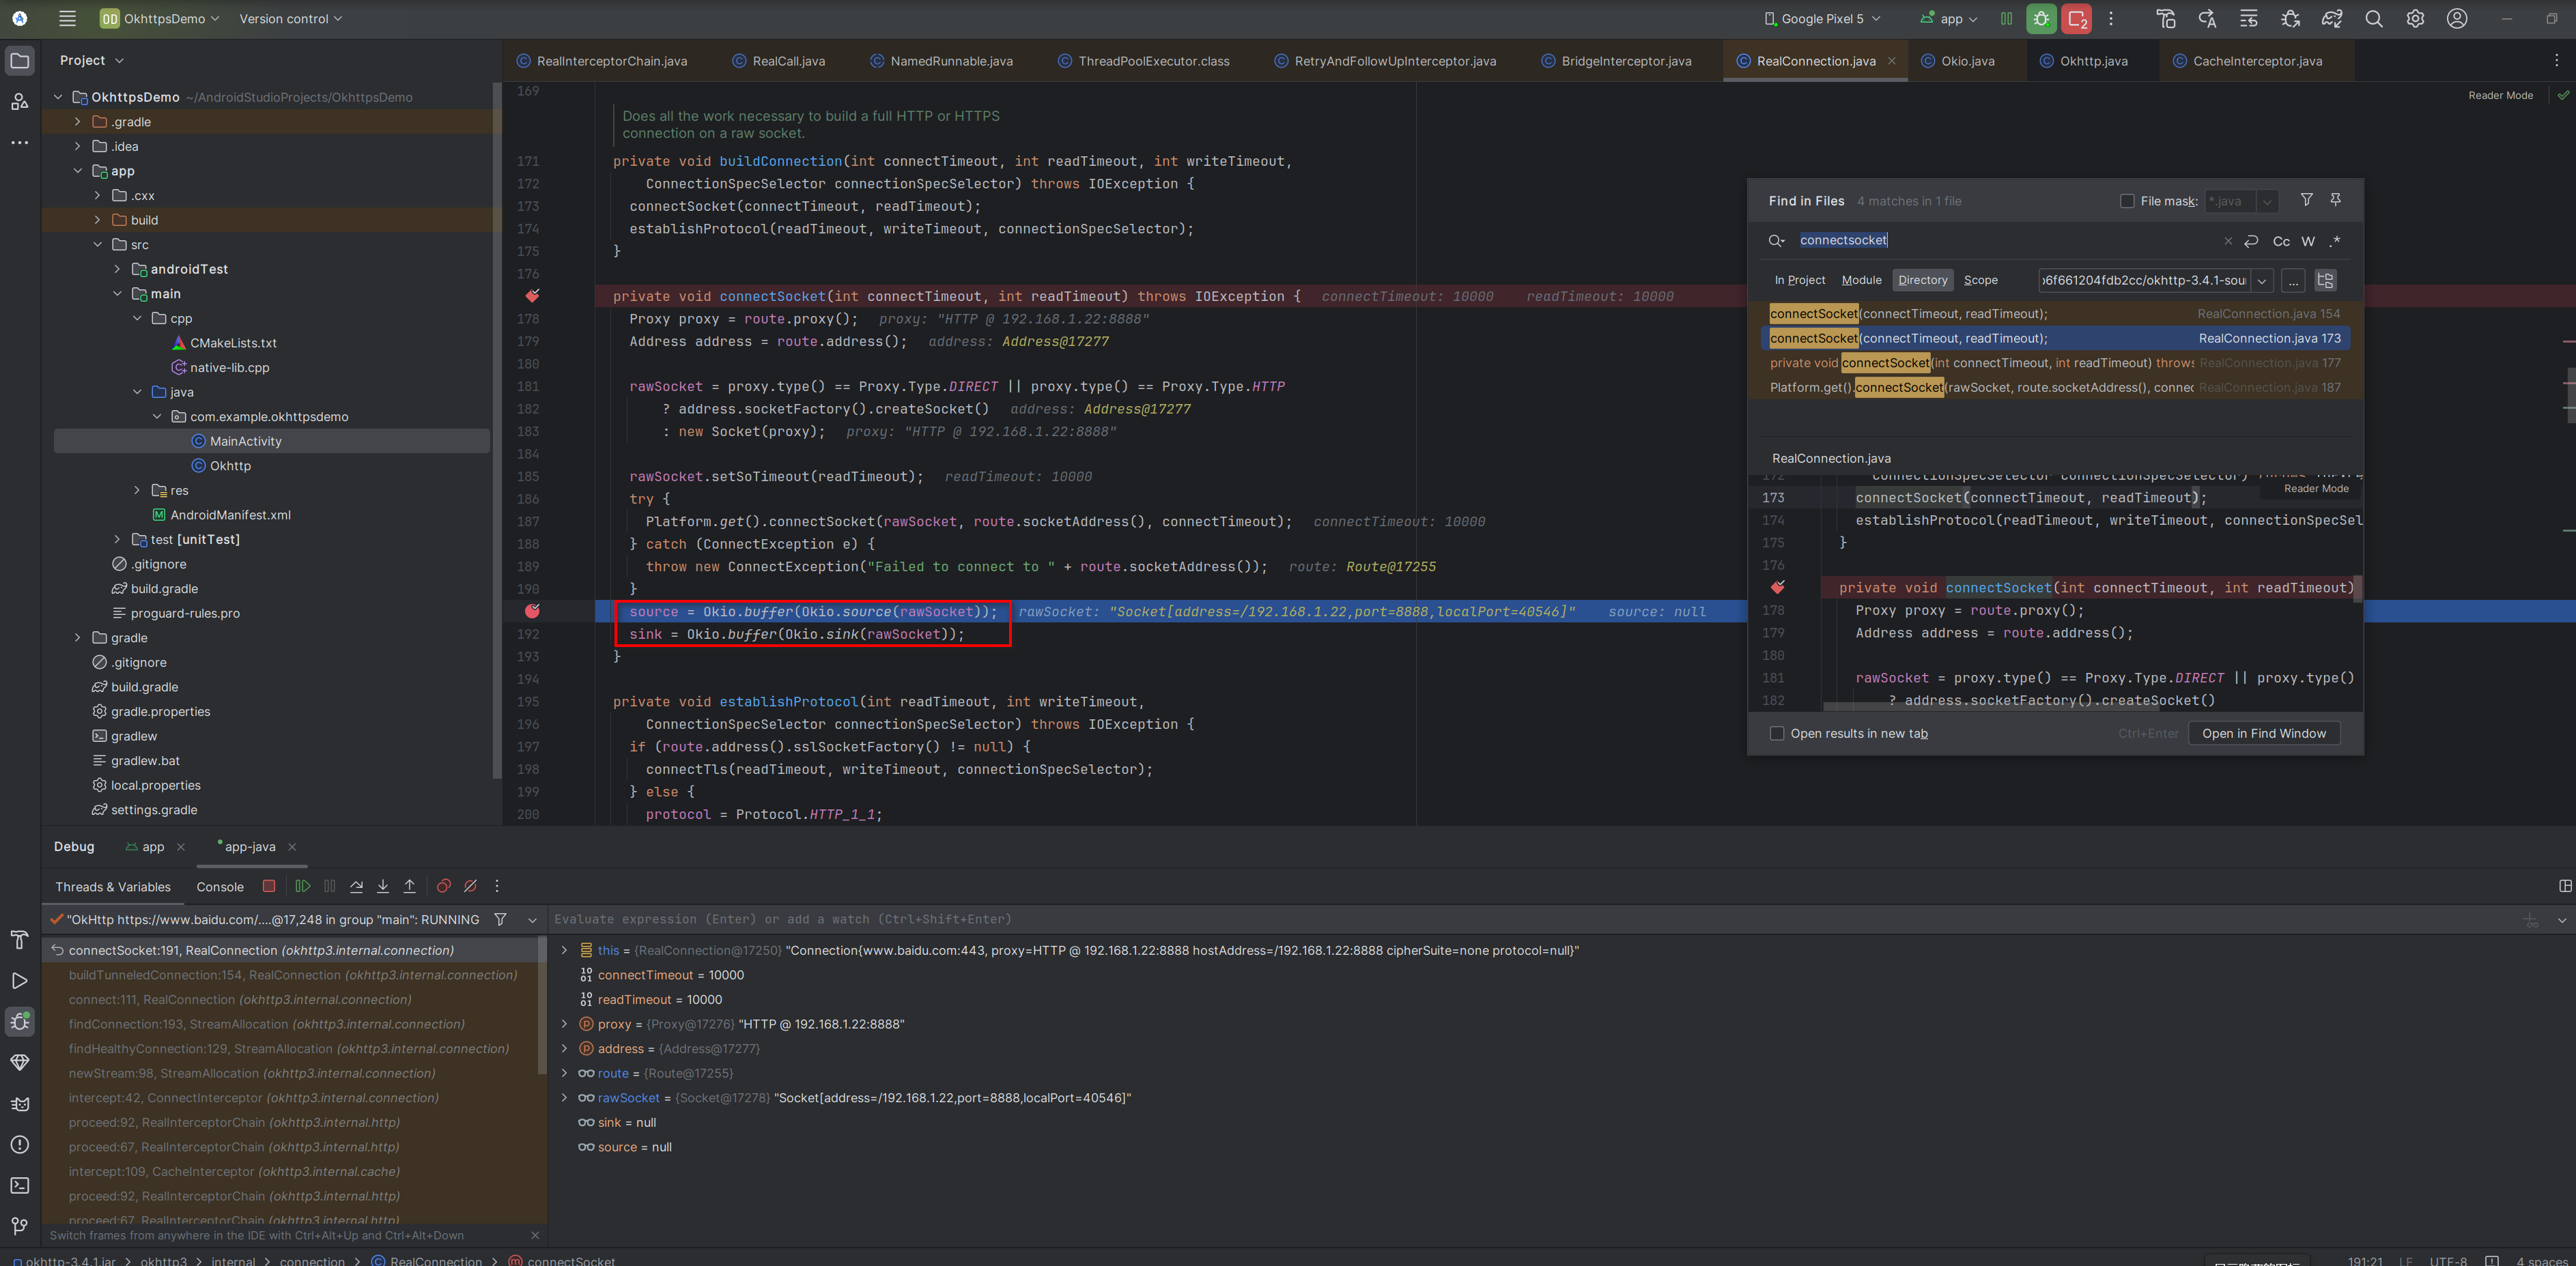
Task: Click the breakpoint marker on line 177
Action: tap(532, 296)
